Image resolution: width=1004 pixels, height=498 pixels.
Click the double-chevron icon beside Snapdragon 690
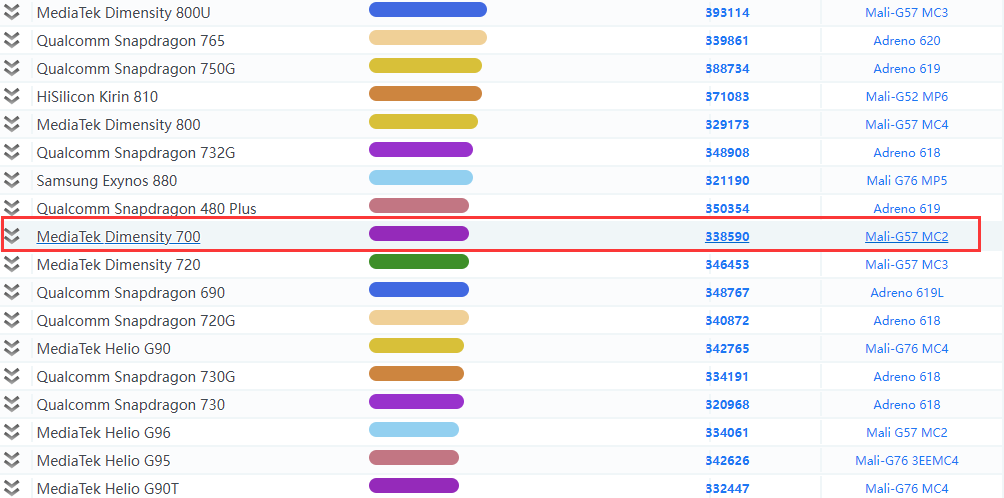coord(12,293)
